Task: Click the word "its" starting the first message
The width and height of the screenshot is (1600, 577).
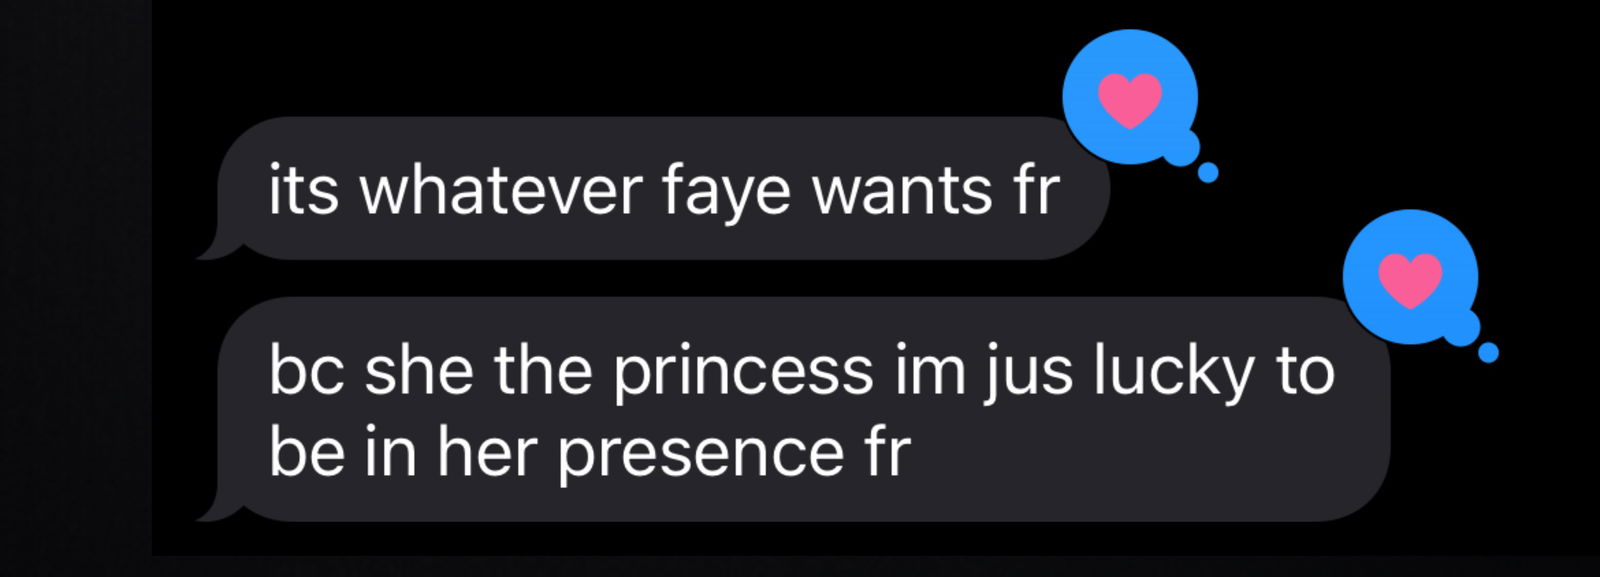Action: pos(304,190)
